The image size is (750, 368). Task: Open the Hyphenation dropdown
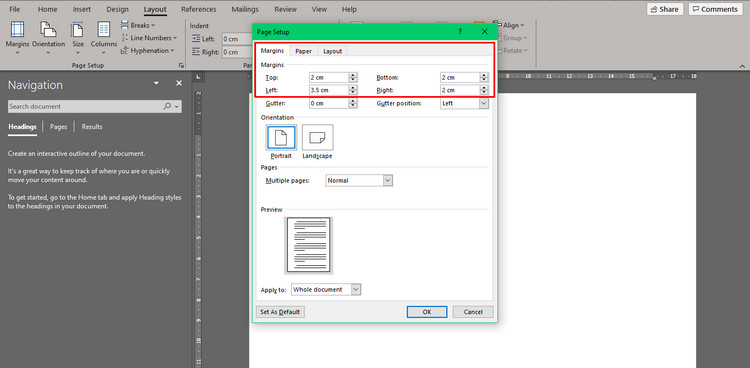pyautogui.click(x=148, y=50)
